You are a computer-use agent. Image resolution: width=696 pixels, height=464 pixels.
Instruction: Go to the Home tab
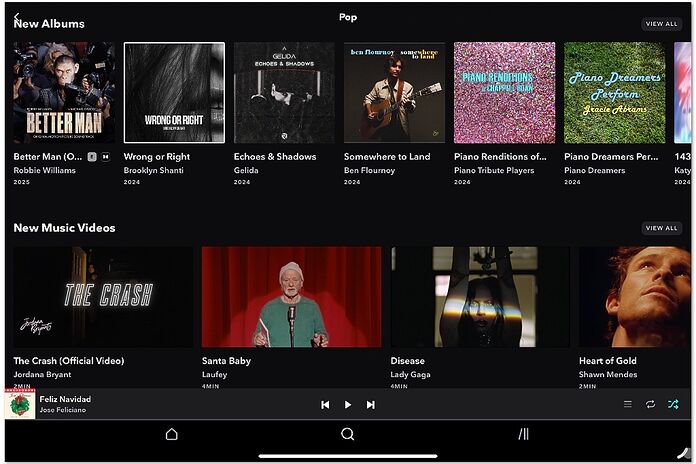pos(172,434)
